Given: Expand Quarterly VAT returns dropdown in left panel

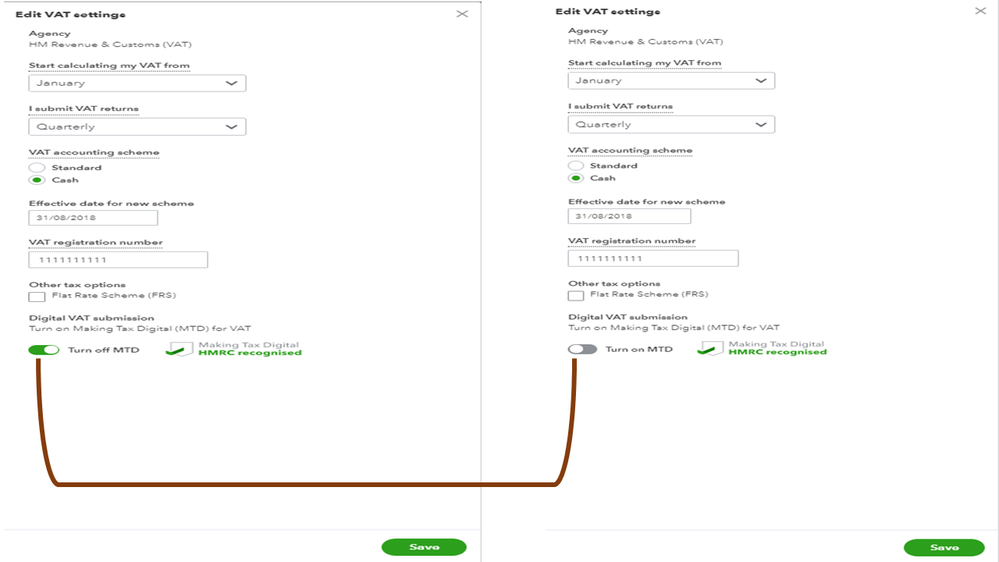Looking at the screenshot, I should (x=137, y=127).
